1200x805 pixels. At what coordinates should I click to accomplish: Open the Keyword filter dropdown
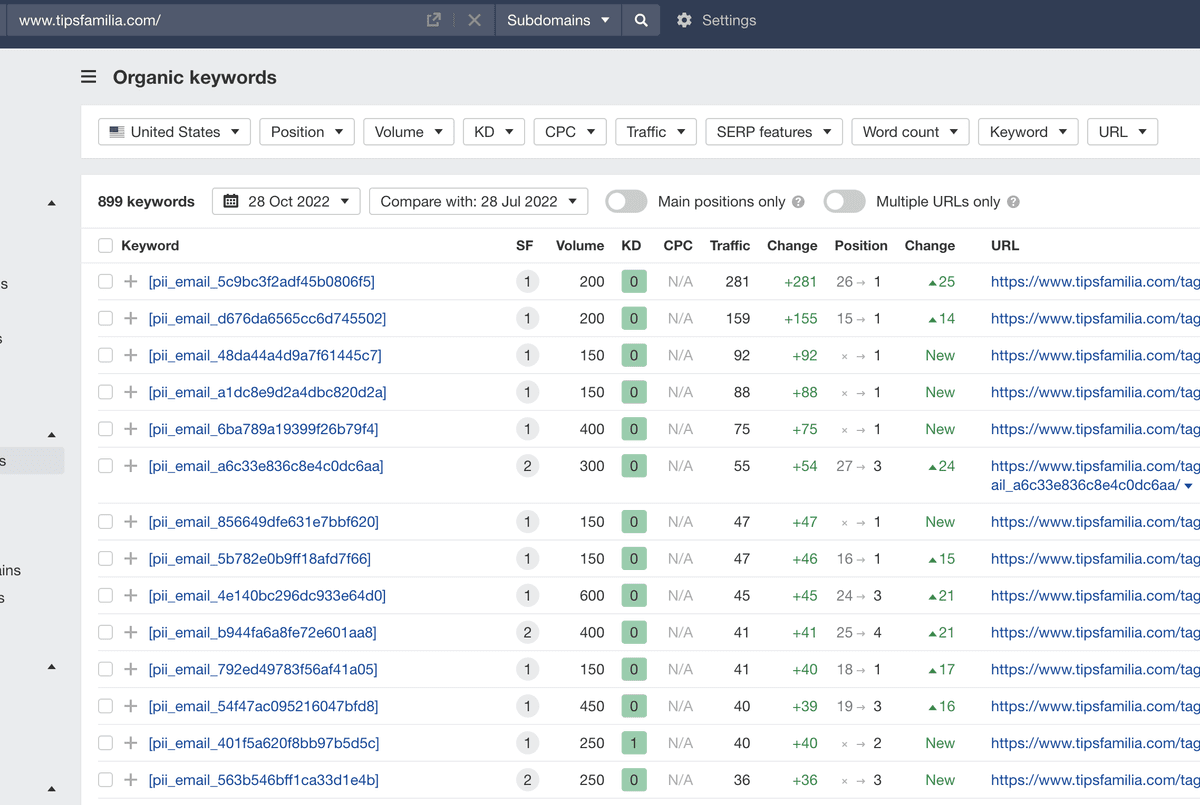1028,132
